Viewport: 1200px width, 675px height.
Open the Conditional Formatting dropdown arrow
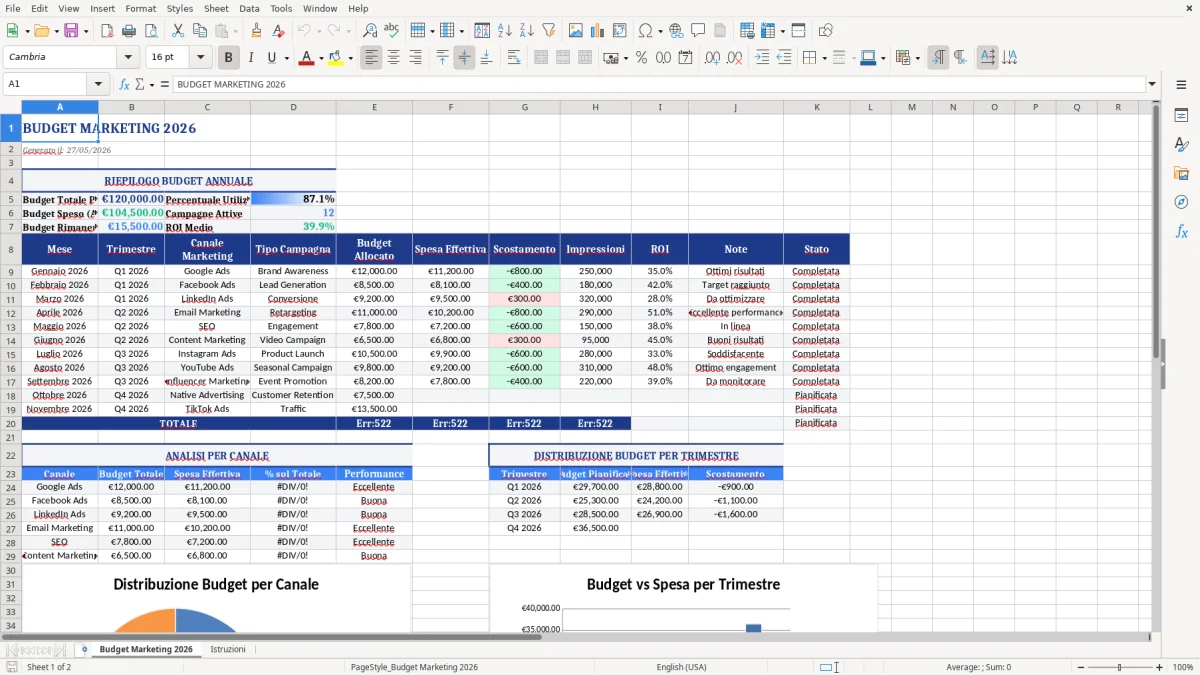coord(917,58)
